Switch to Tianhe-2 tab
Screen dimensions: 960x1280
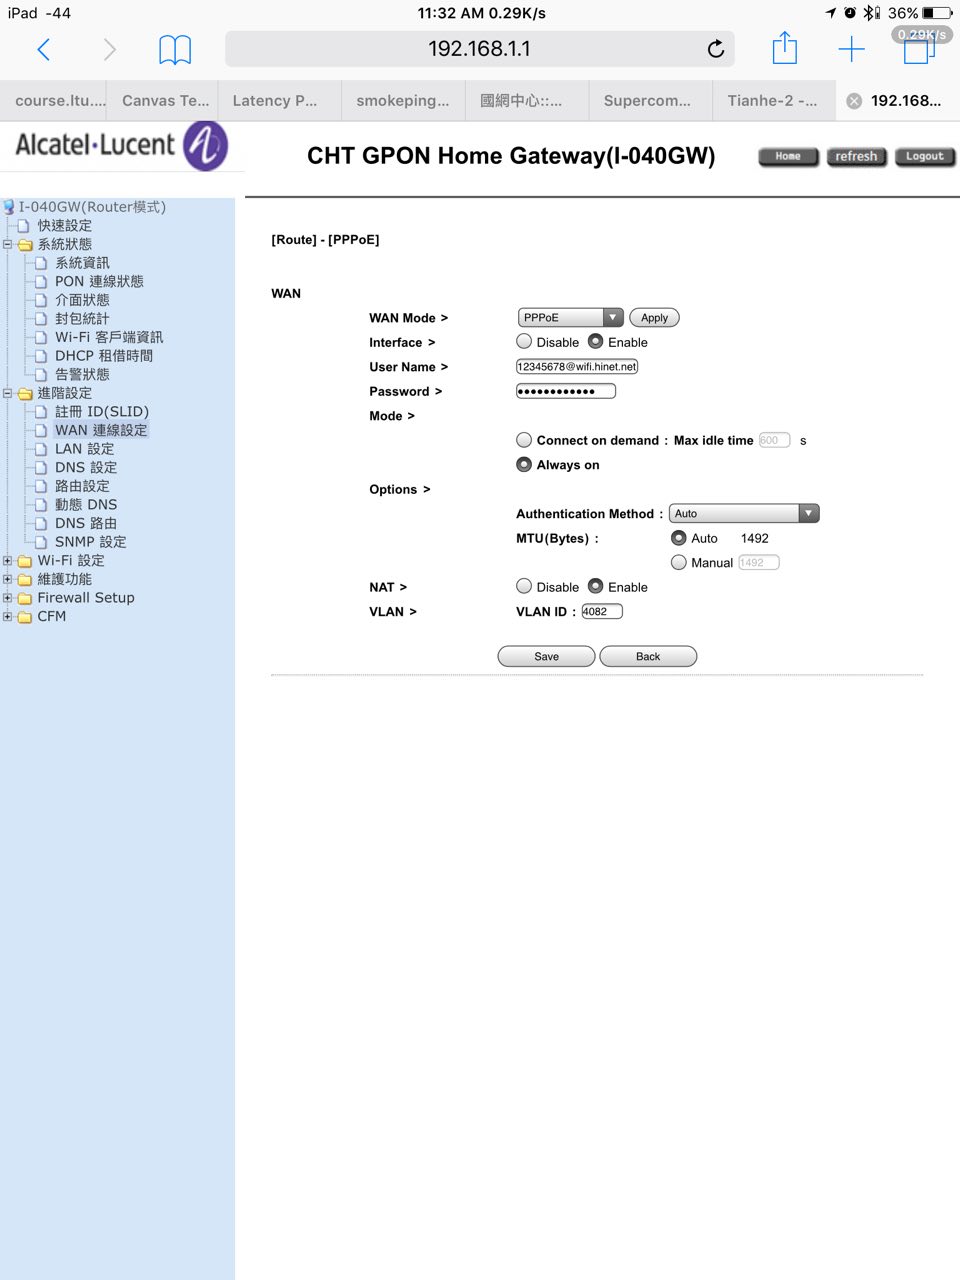pyautogui.click(x=772, y=101)
